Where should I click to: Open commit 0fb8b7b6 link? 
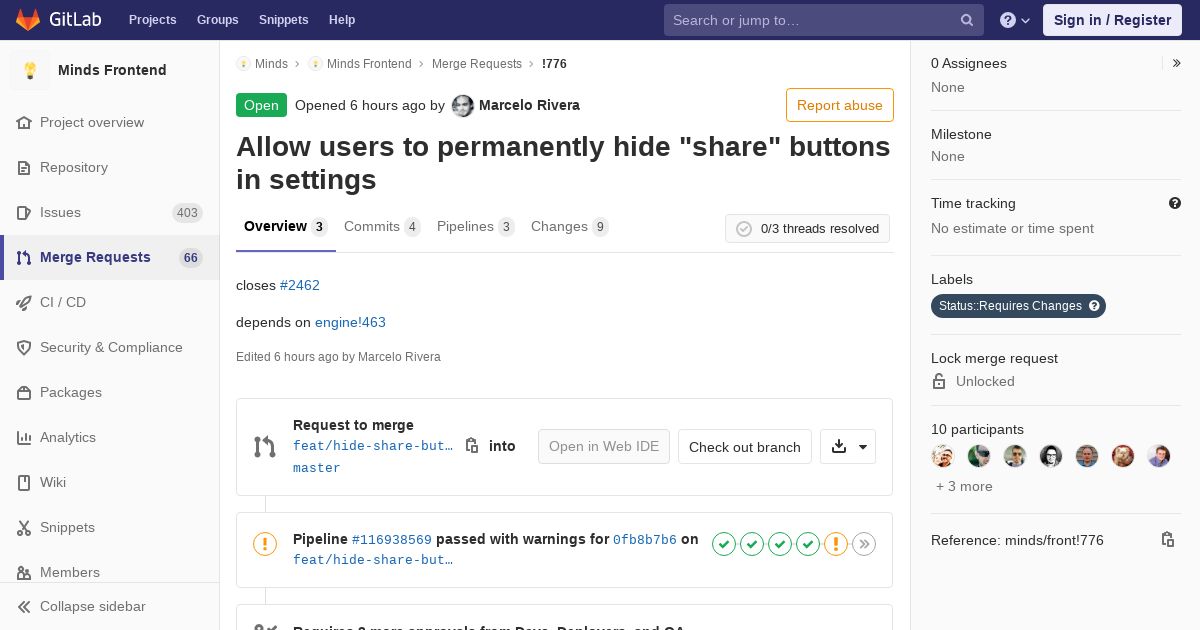(x=645, y=539)
